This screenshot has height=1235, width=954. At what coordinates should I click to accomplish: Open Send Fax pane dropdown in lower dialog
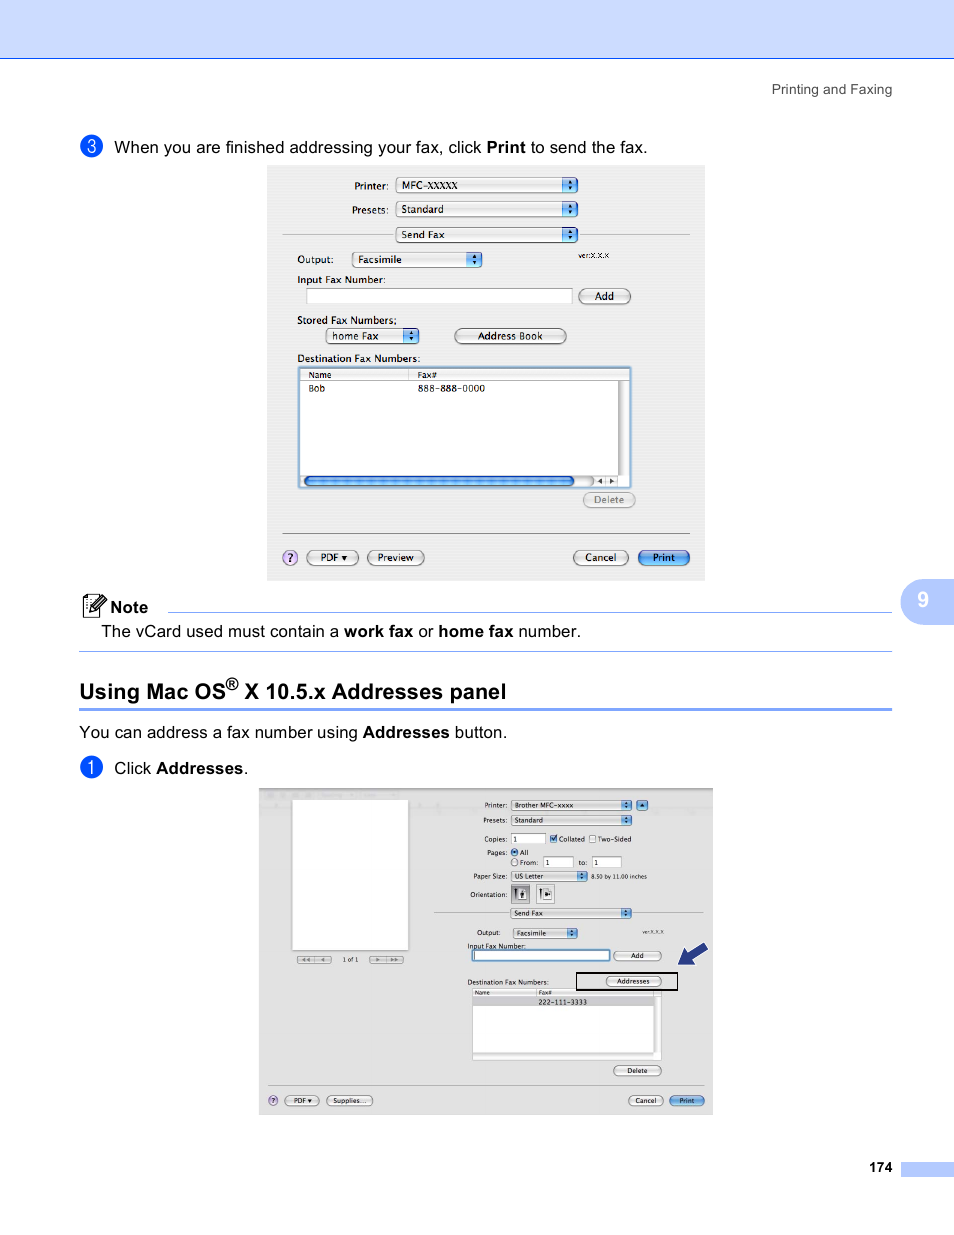(x=572, y=913)
